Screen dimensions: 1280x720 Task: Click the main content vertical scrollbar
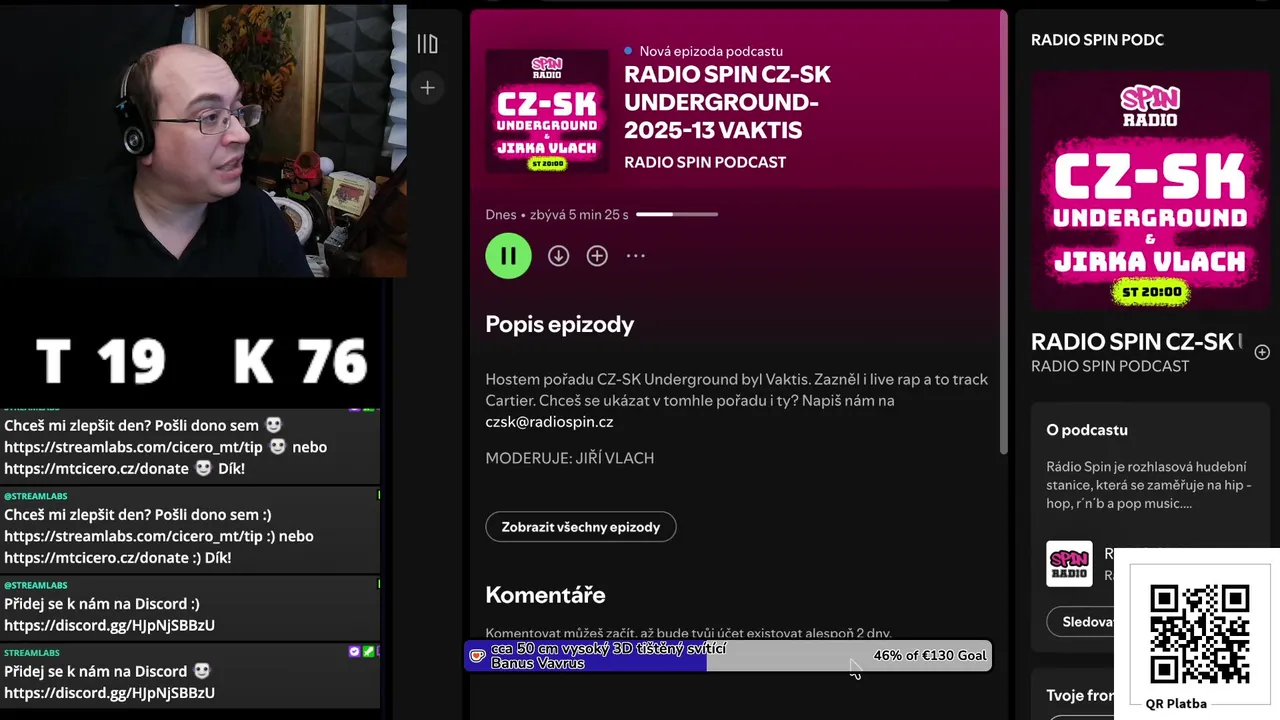pyautogui.click(x=1004, y=232)
